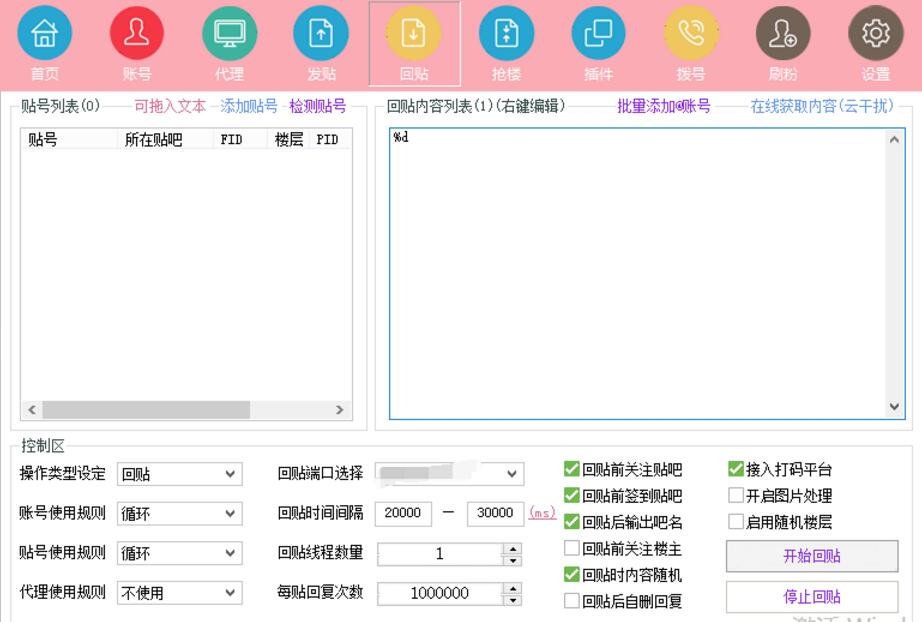This screenshot has width=922, height=622.
Task: Enable 回贴后自删回复 checkbox
Action: [x=572, y=601]
